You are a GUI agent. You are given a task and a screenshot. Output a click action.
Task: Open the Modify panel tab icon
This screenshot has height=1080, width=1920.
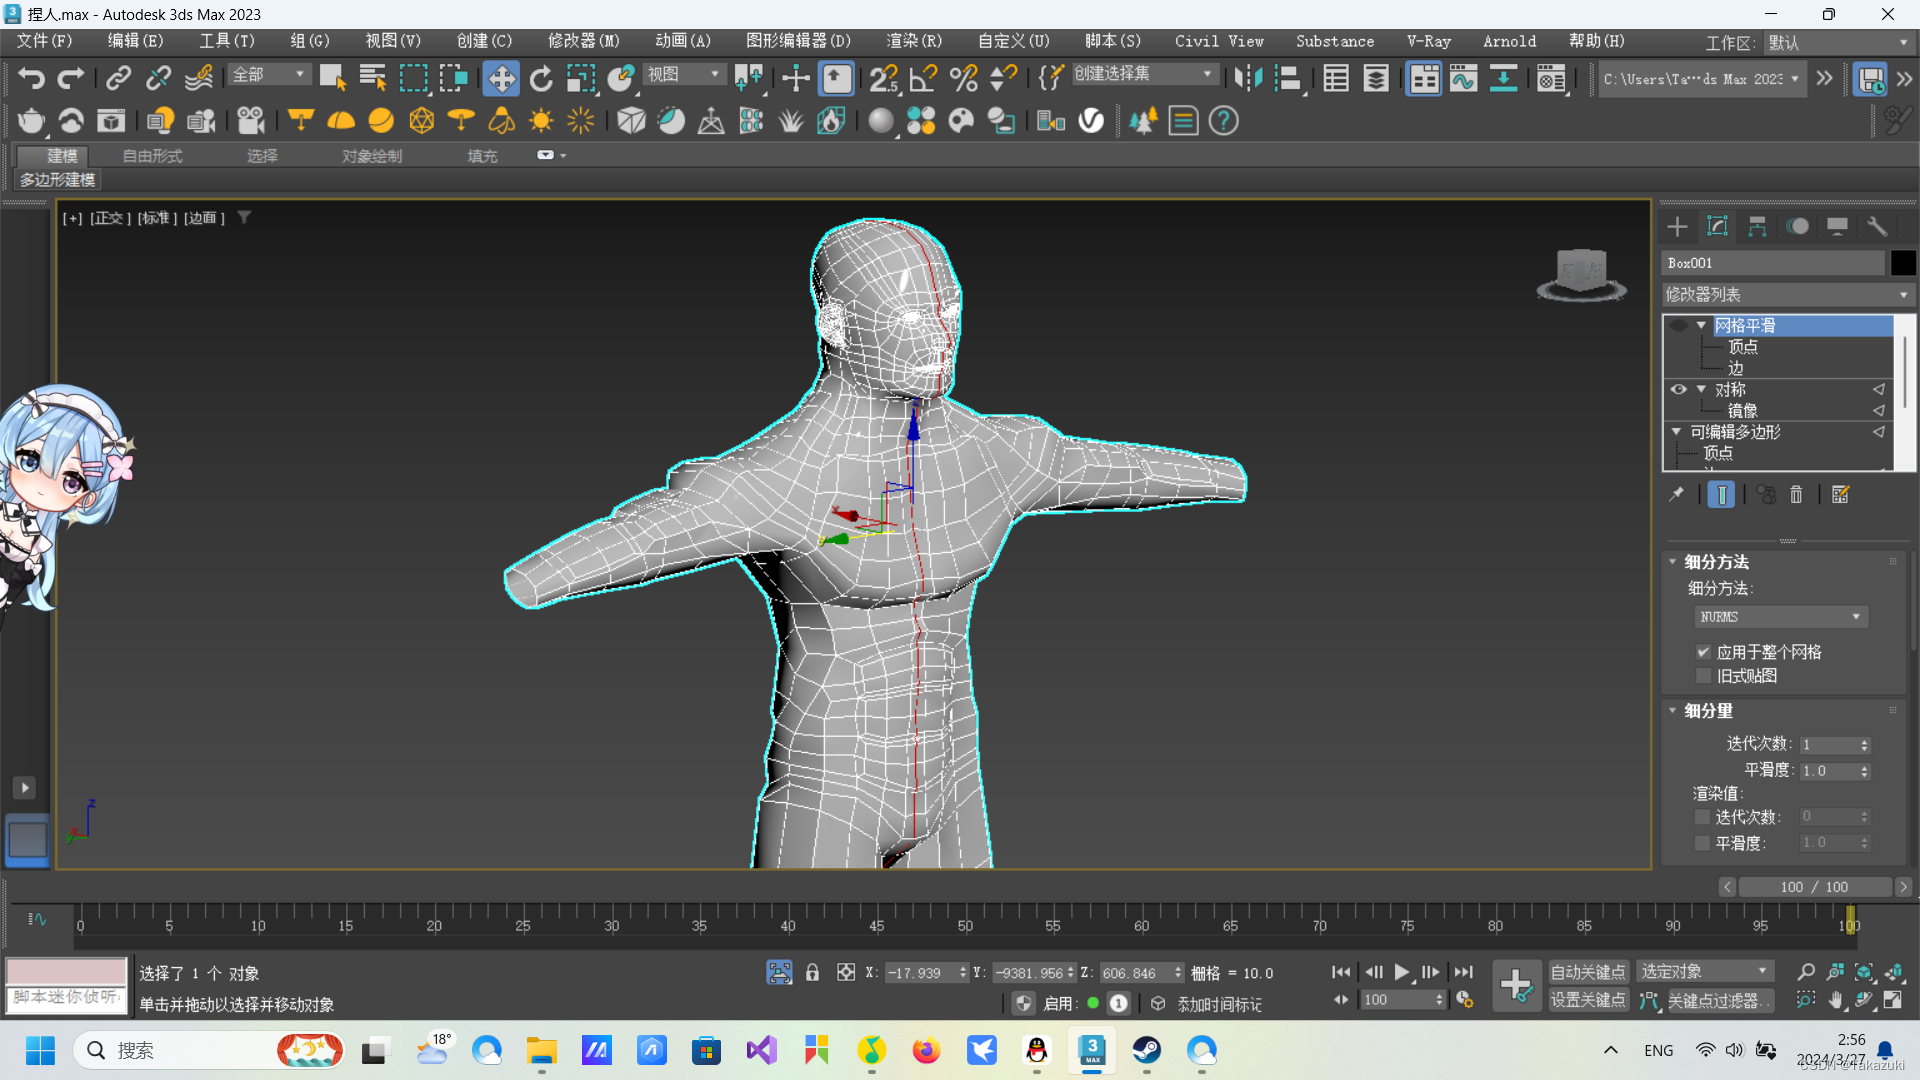1717,227
